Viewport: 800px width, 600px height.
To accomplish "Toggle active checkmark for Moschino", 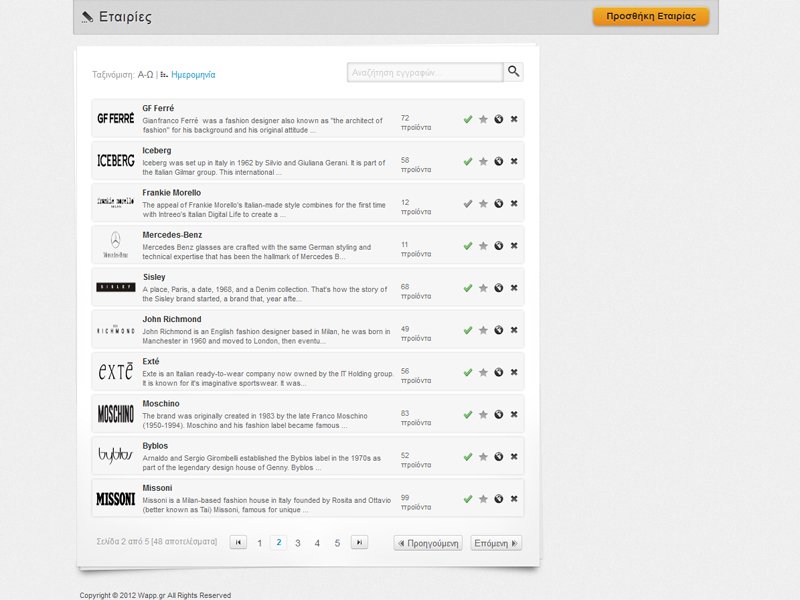I will [468, 415].
